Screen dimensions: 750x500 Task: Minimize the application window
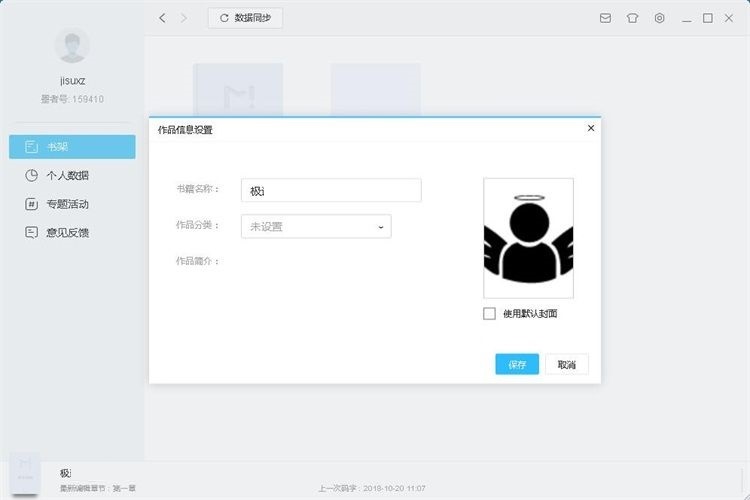click(685, 18)
